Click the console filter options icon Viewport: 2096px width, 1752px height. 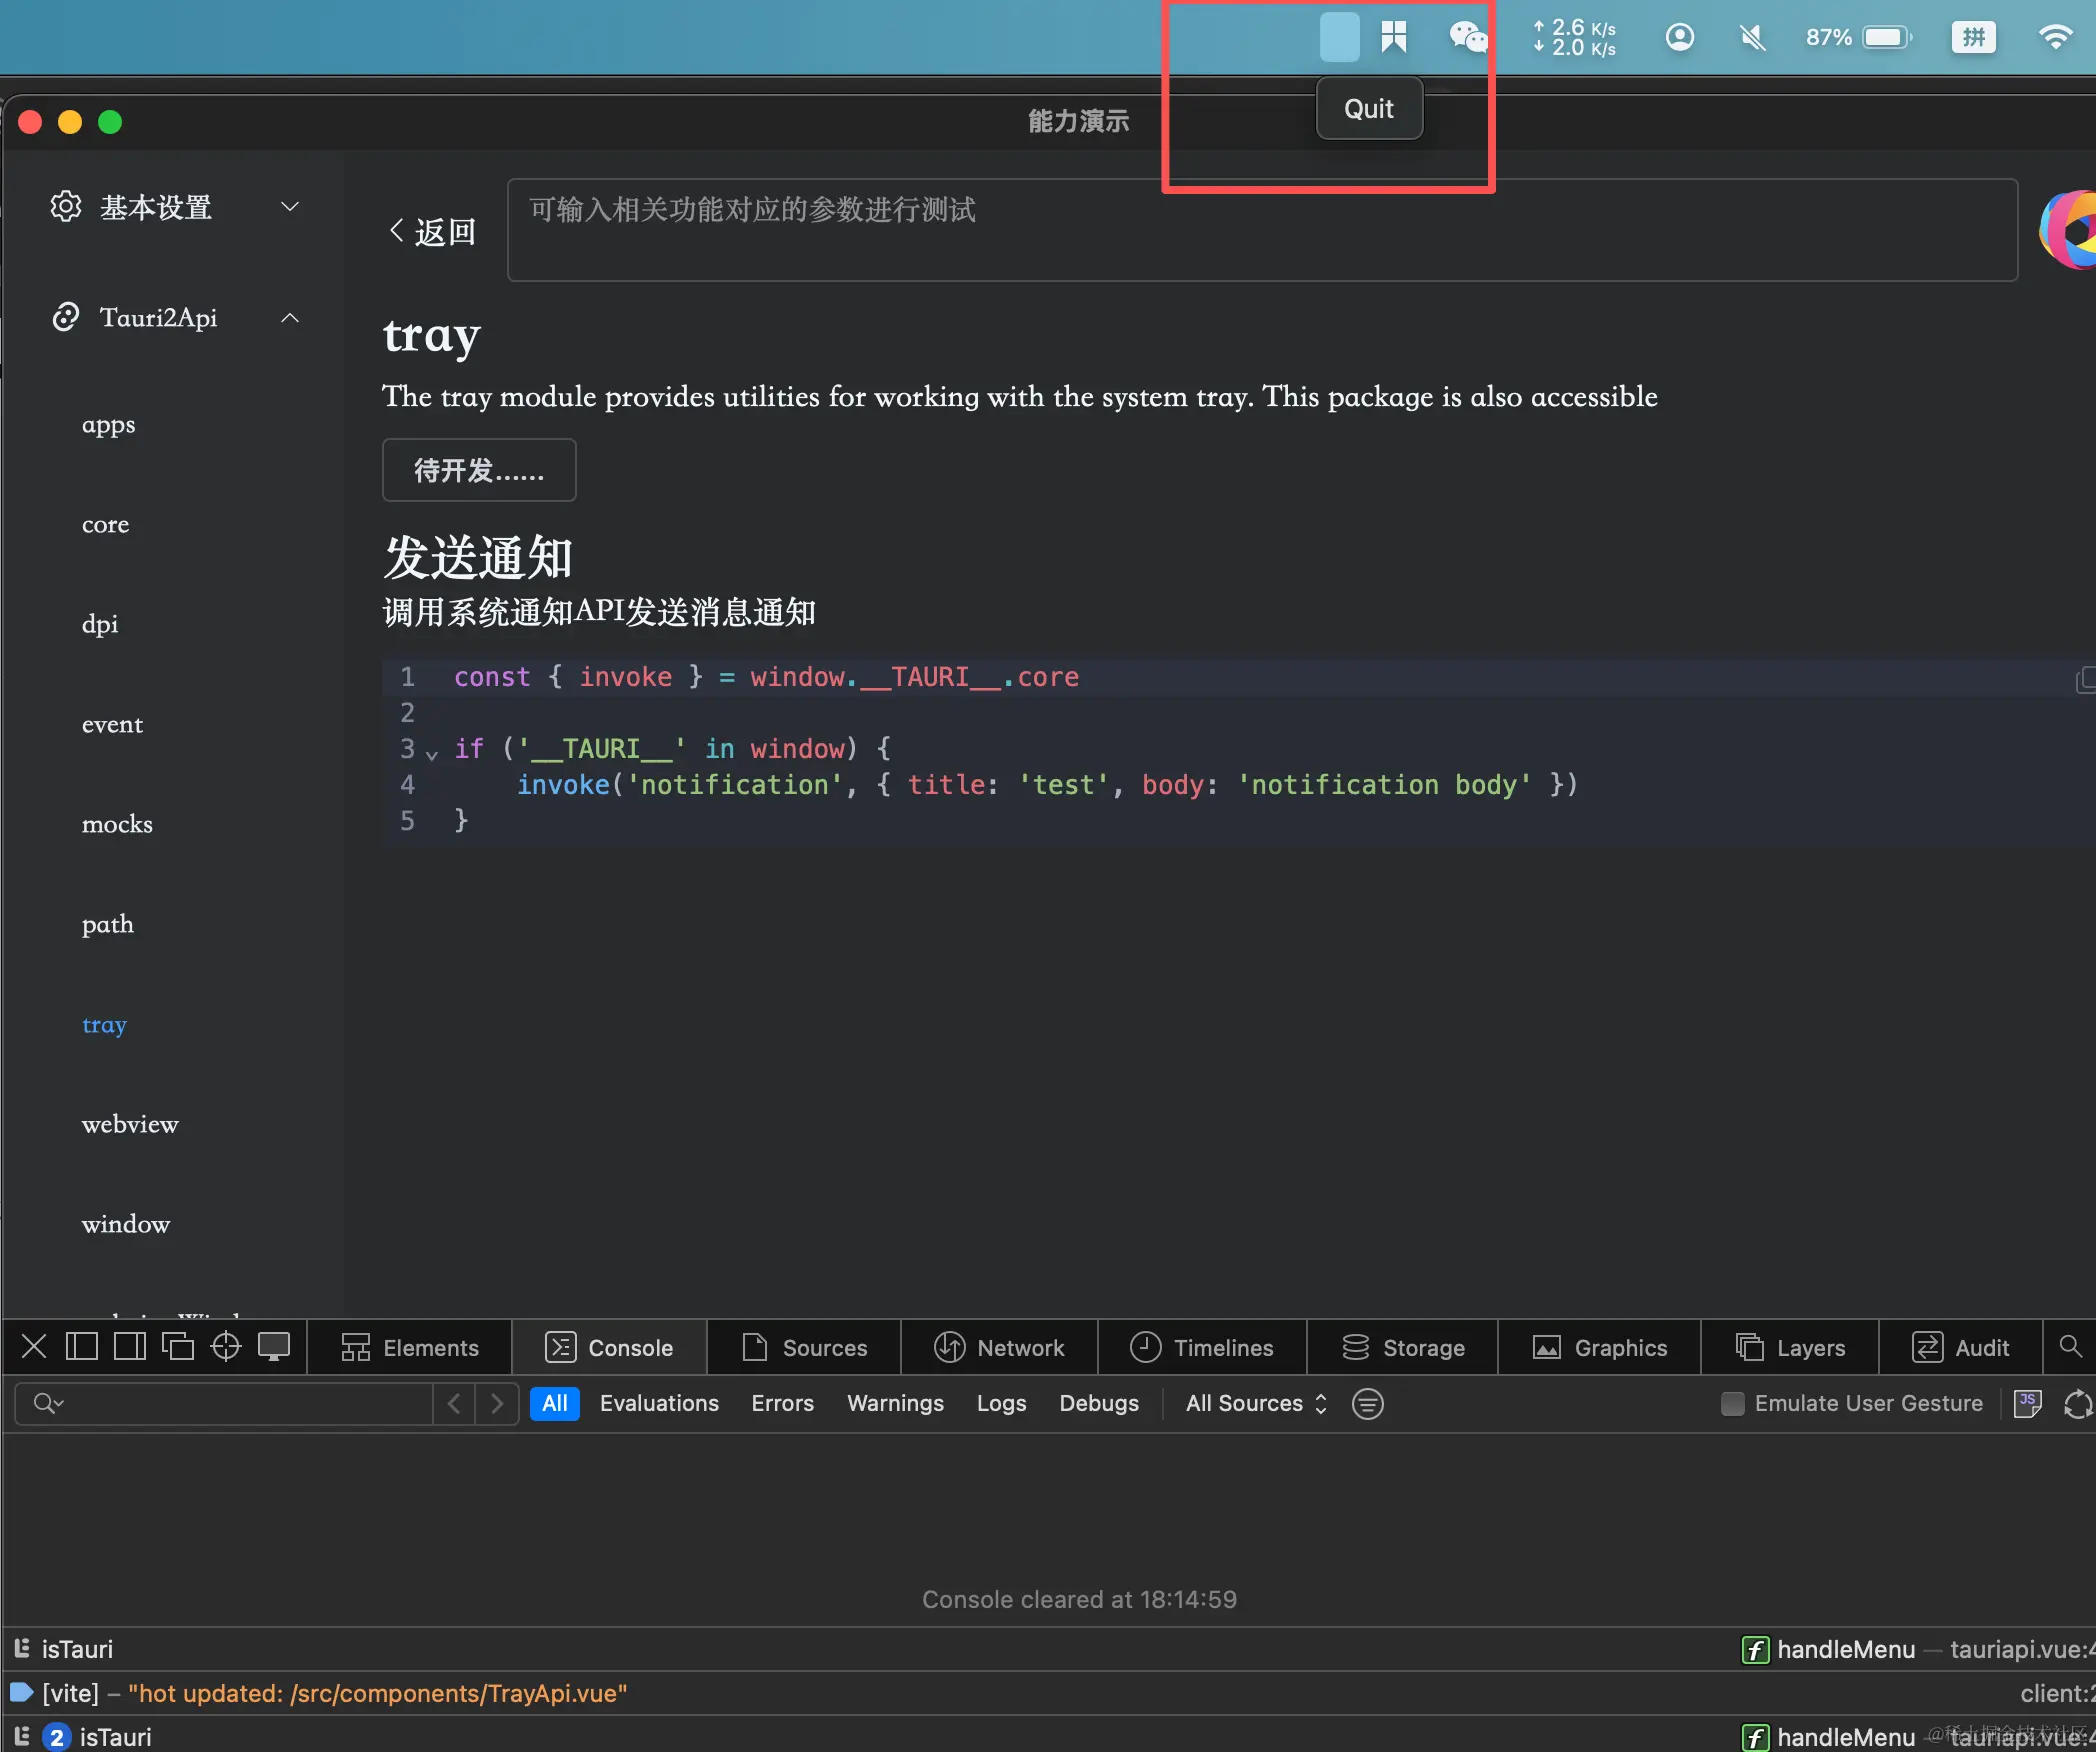coord(1367,1404)
